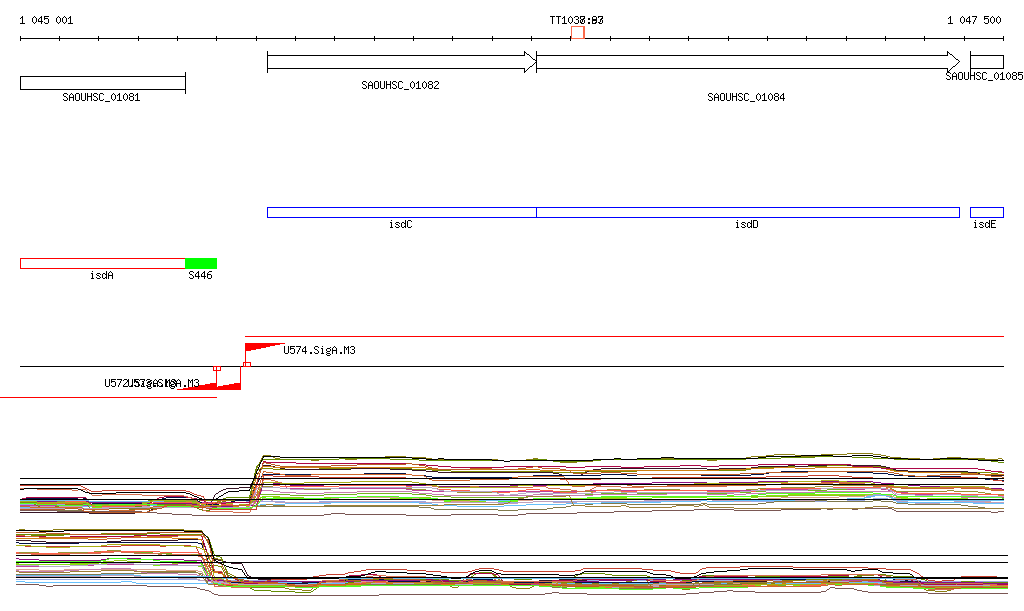Viewport: 1024px width, 611px height.
Task: Select the isdC segment bar
Action: coord(401,212)
